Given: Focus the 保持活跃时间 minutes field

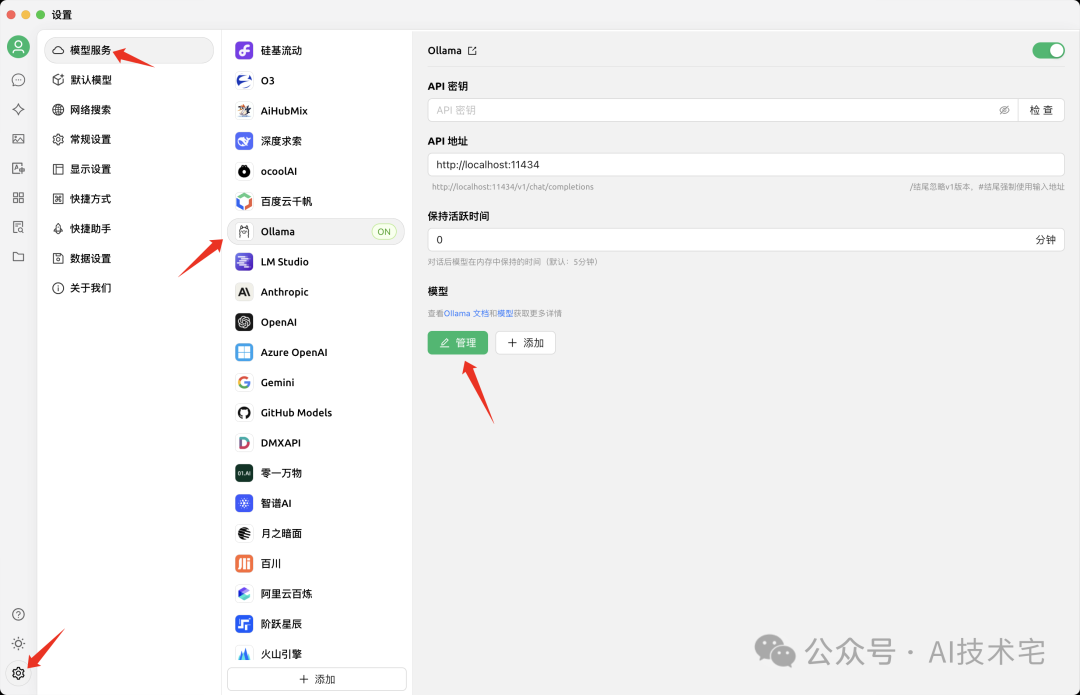Looking at the screenshot, I should pos(746,240).
